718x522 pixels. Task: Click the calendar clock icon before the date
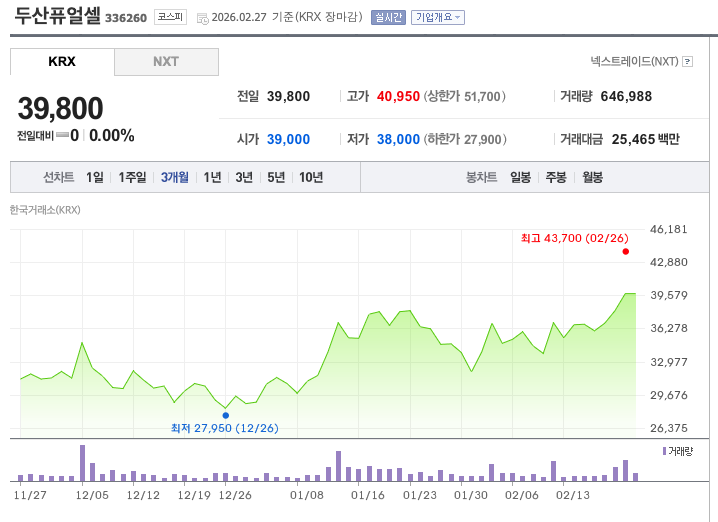tap(202, 18)
